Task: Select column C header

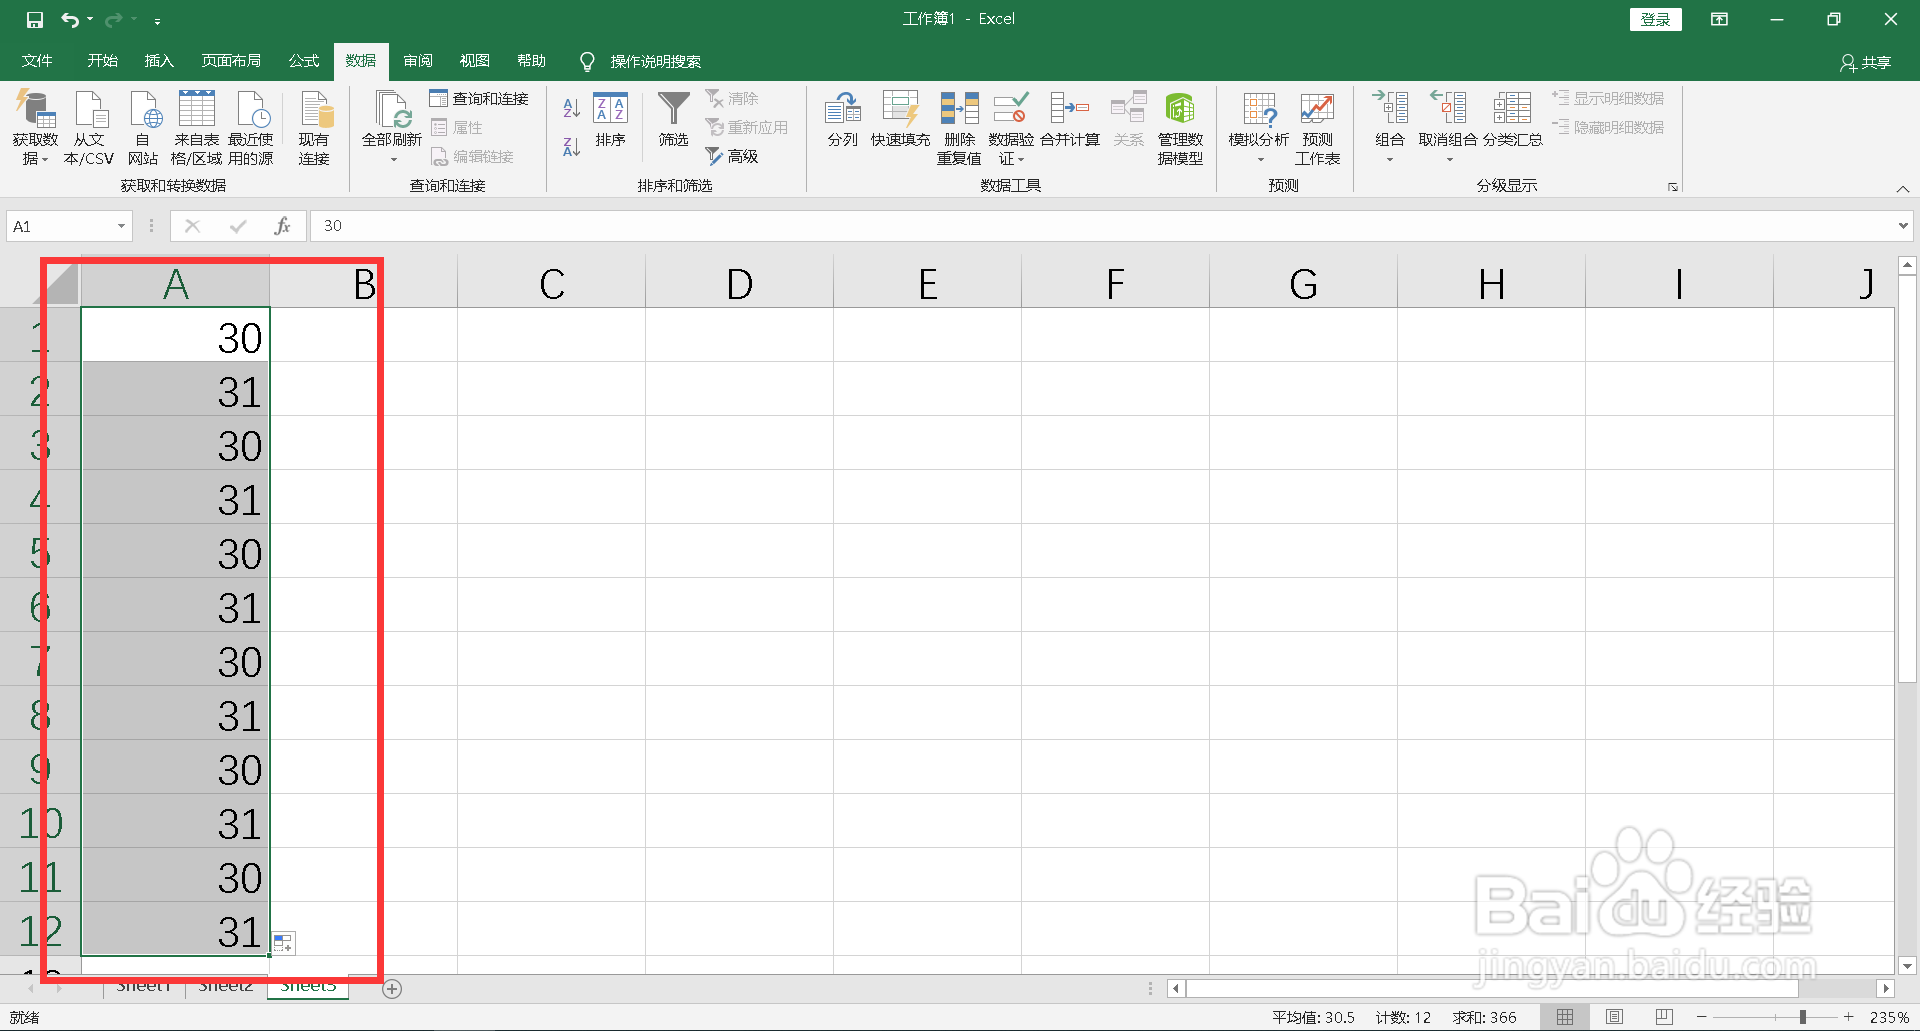Action: 551,284
